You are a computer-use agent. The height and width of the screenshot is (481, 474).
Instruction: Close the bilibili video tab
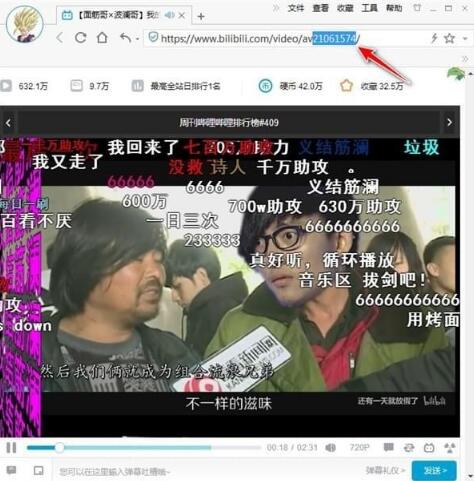click(182, 15)
